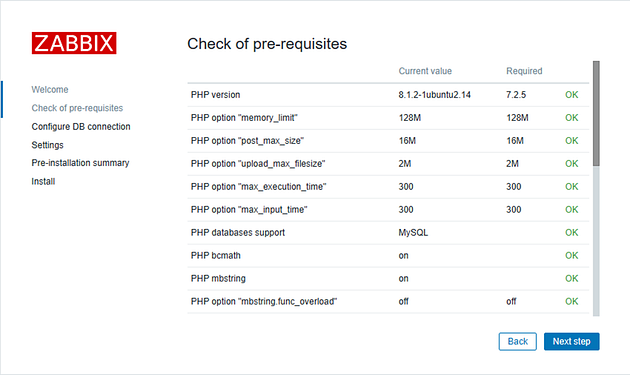
Task: Select the Pre-installation summary step
Action: [x=80, y=163]
